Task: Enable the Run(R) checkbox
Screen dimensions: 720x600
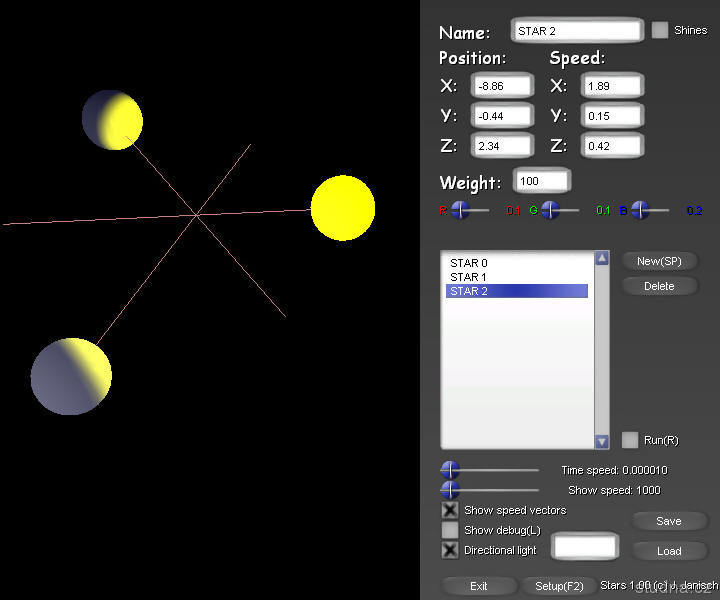Action: coord(630,440)
